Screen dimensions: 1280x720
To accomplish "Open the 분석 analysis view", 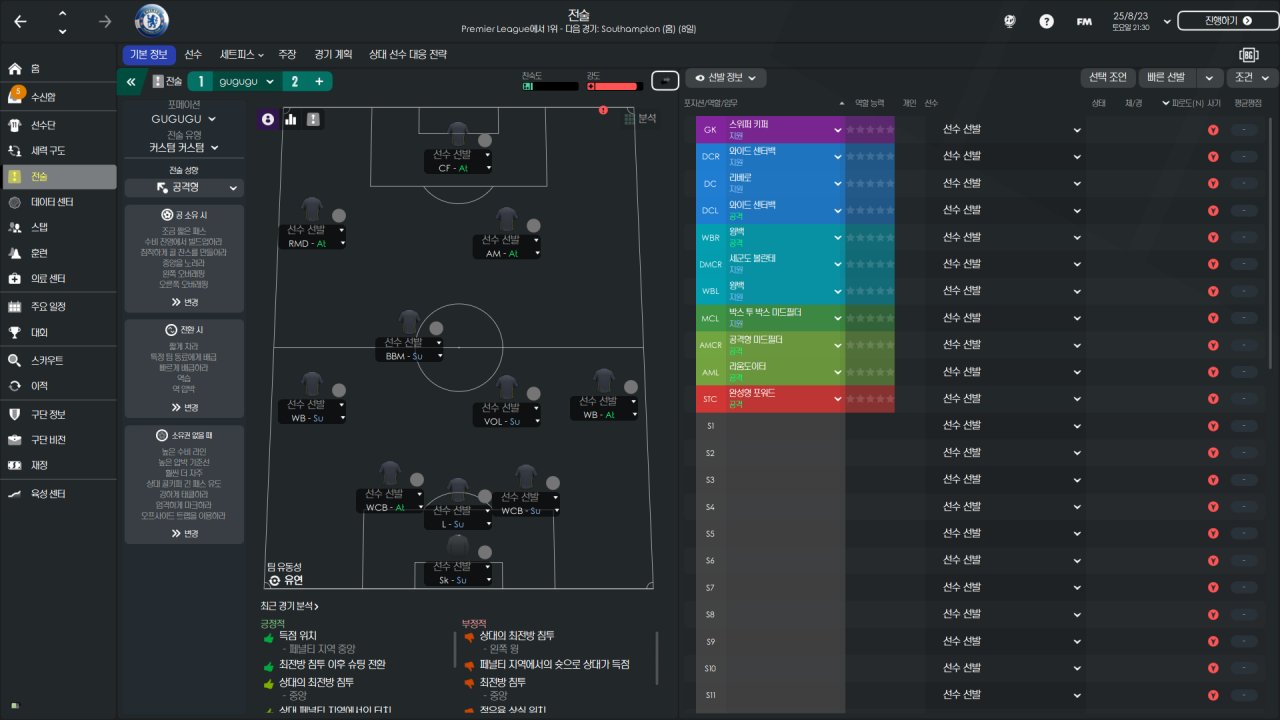I will click(640, 118).
